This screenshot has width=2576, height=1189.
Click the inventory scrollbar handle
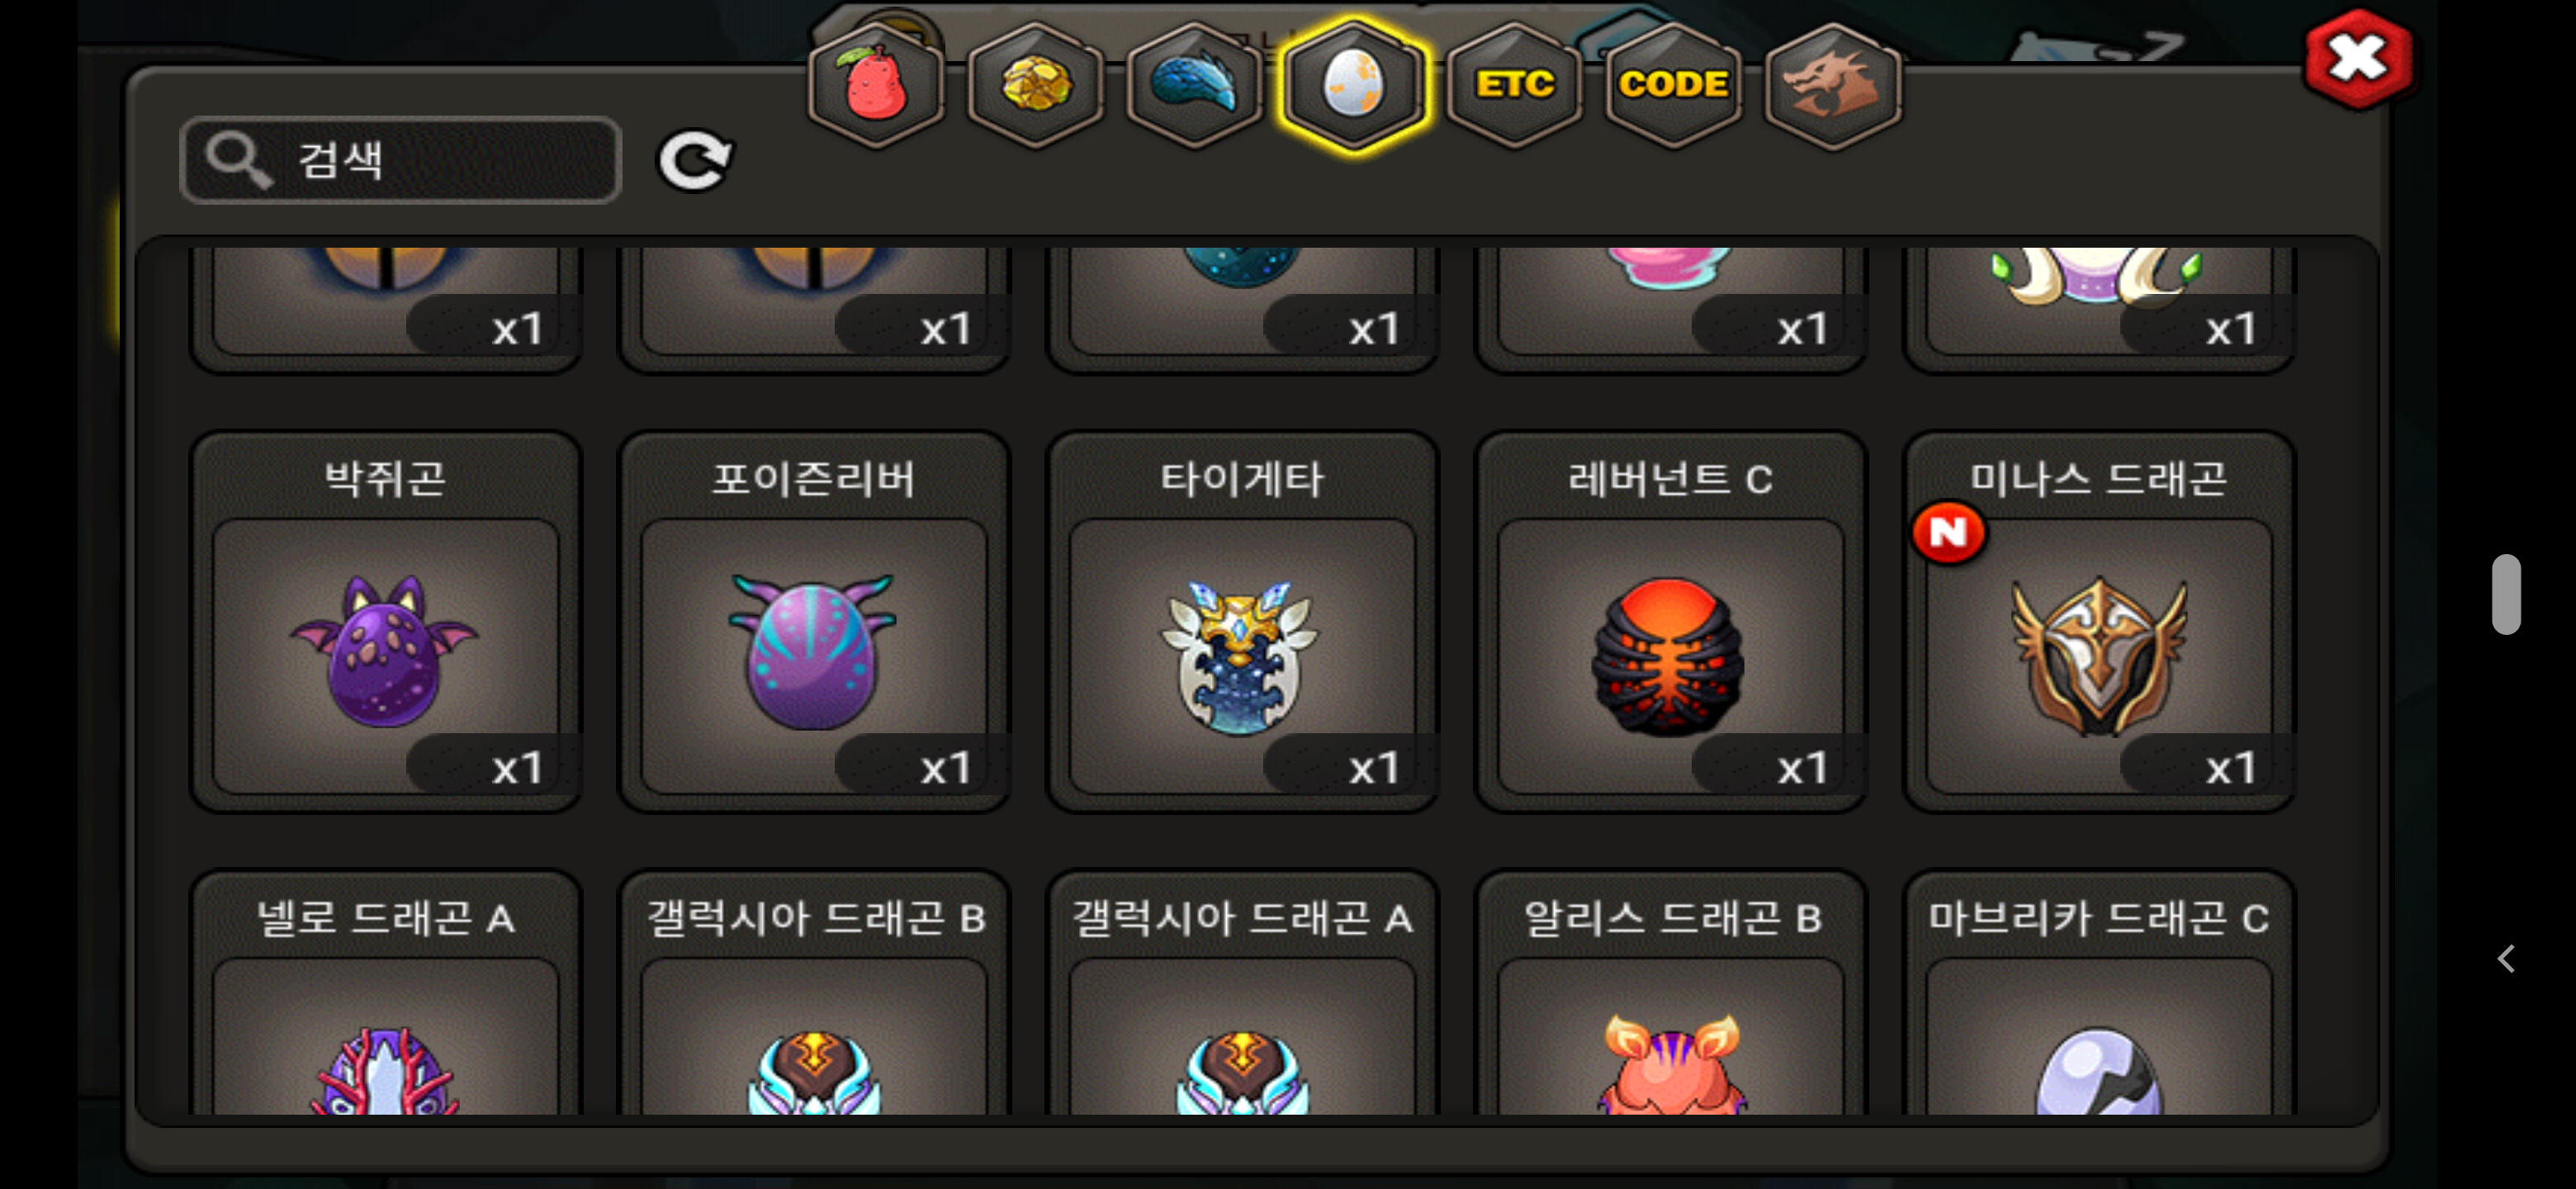coord(2505,594)
